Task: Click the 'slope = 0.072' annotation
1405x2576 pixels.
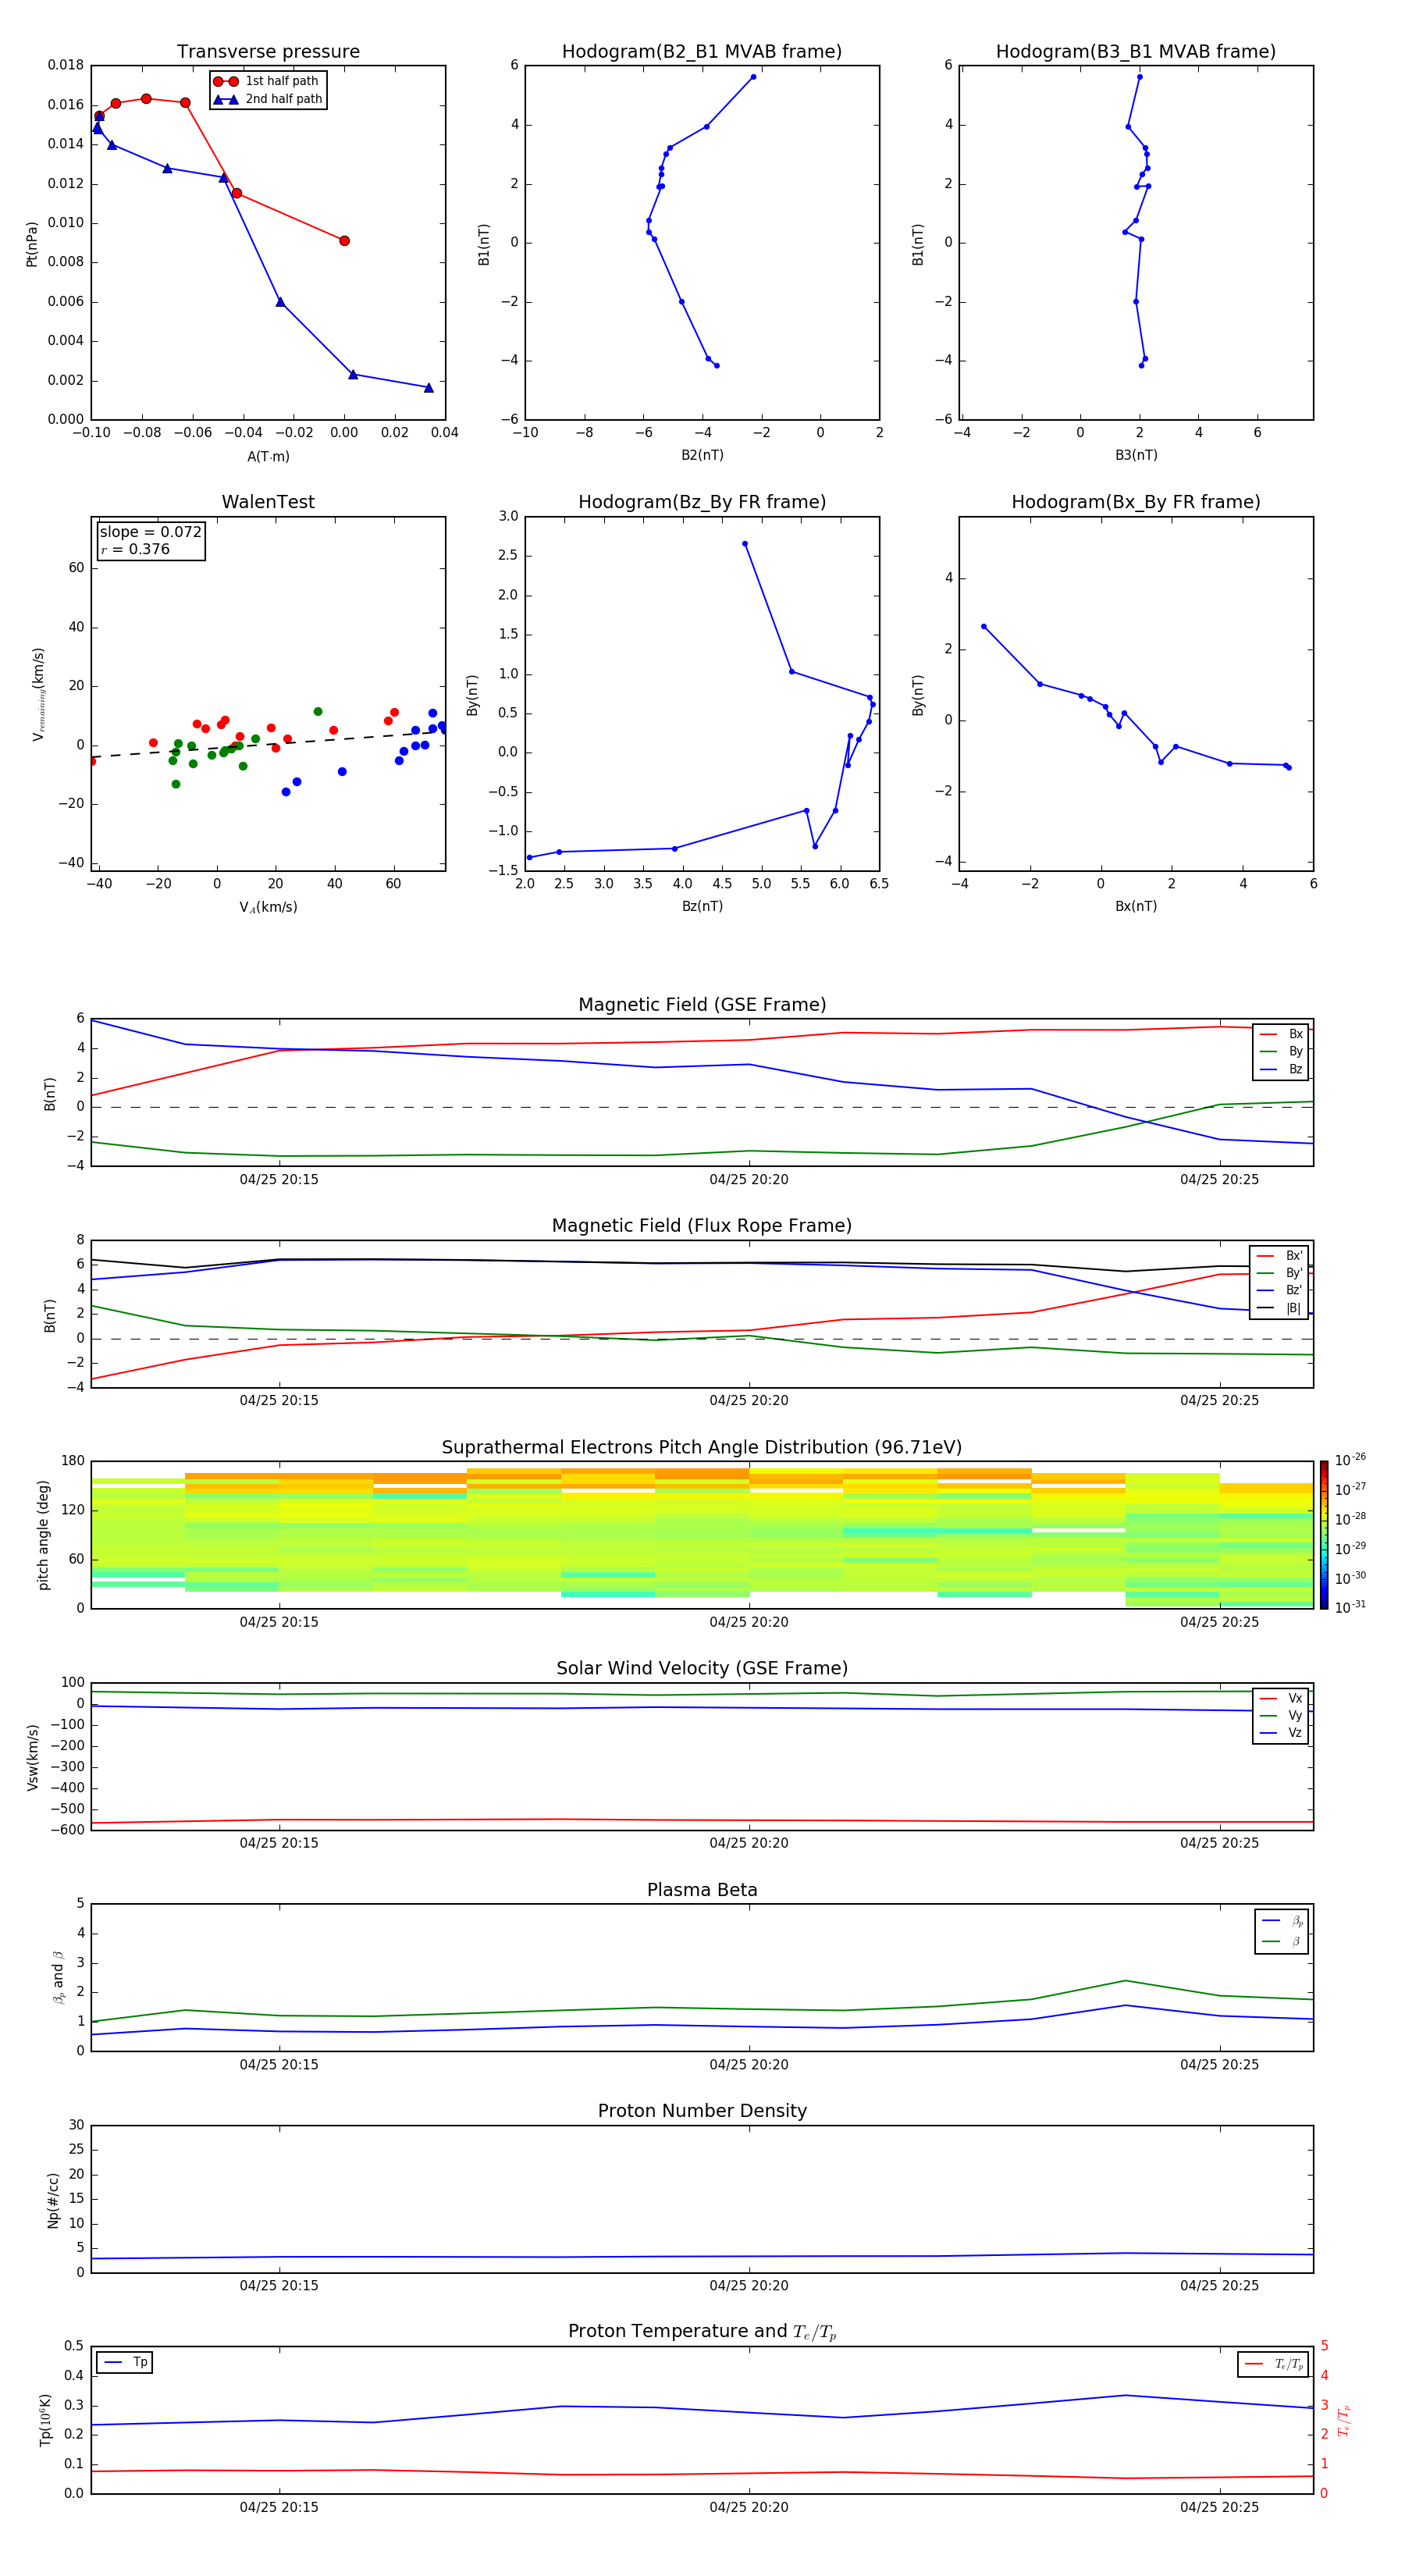Action: [150, 532]
